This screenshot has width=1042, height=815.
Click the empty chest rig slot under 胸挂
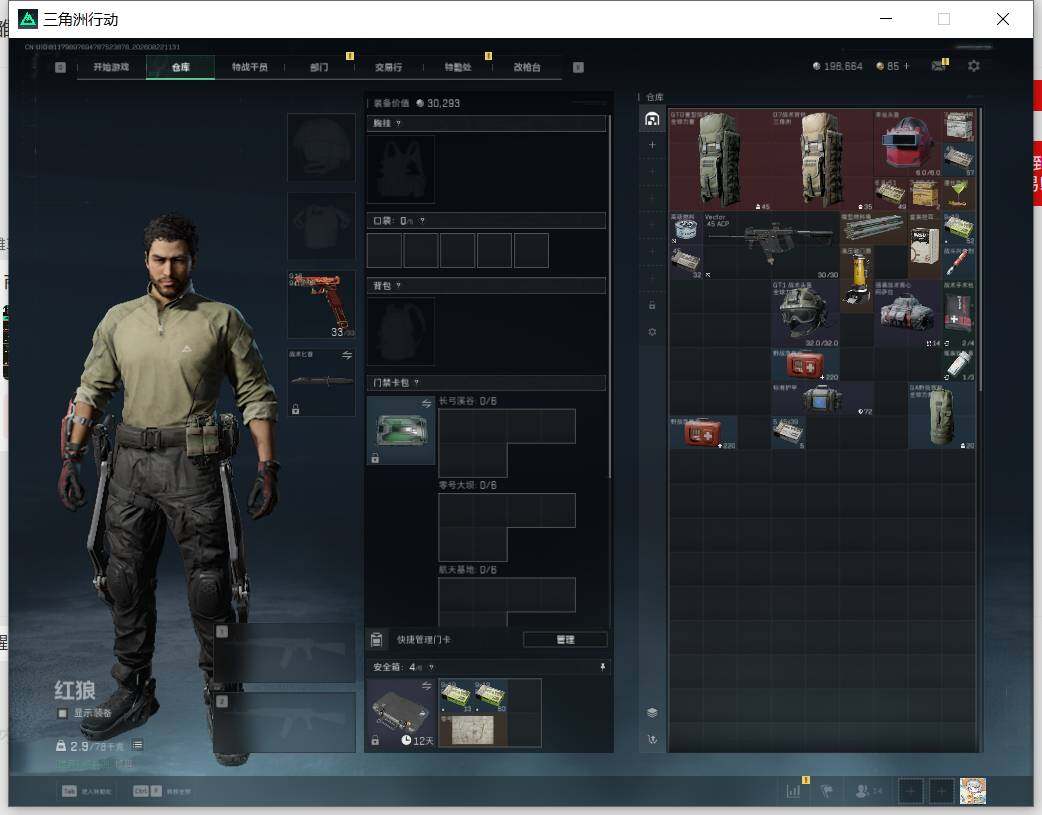[401, 169]
